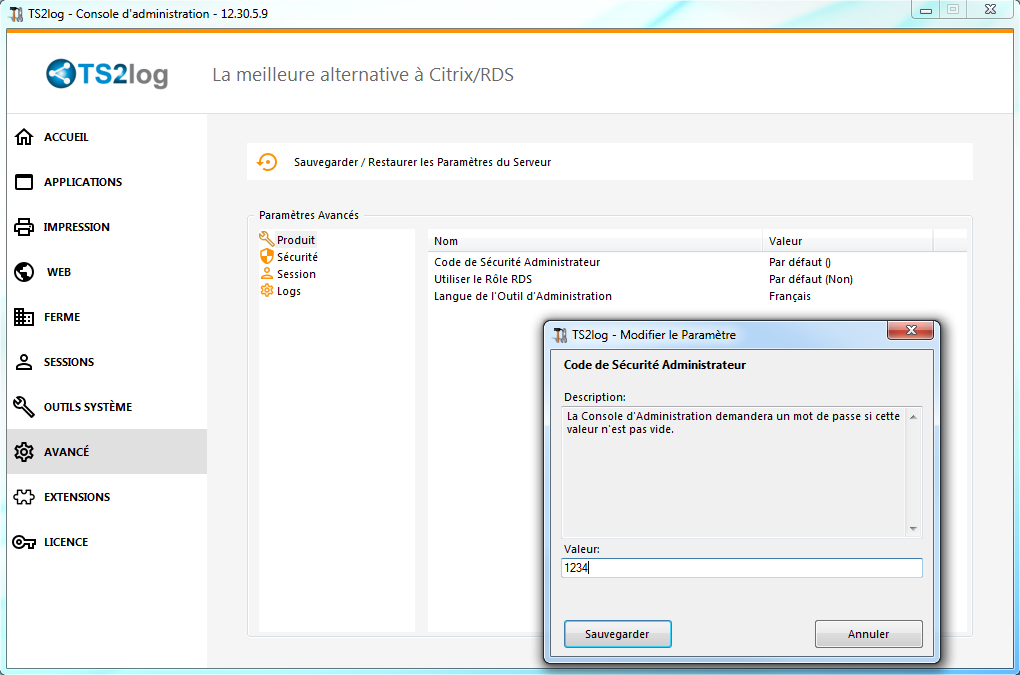Click the Logs gear icon in tree
Viewport: 1020px width, 675px height.
[x=267, y=290]
